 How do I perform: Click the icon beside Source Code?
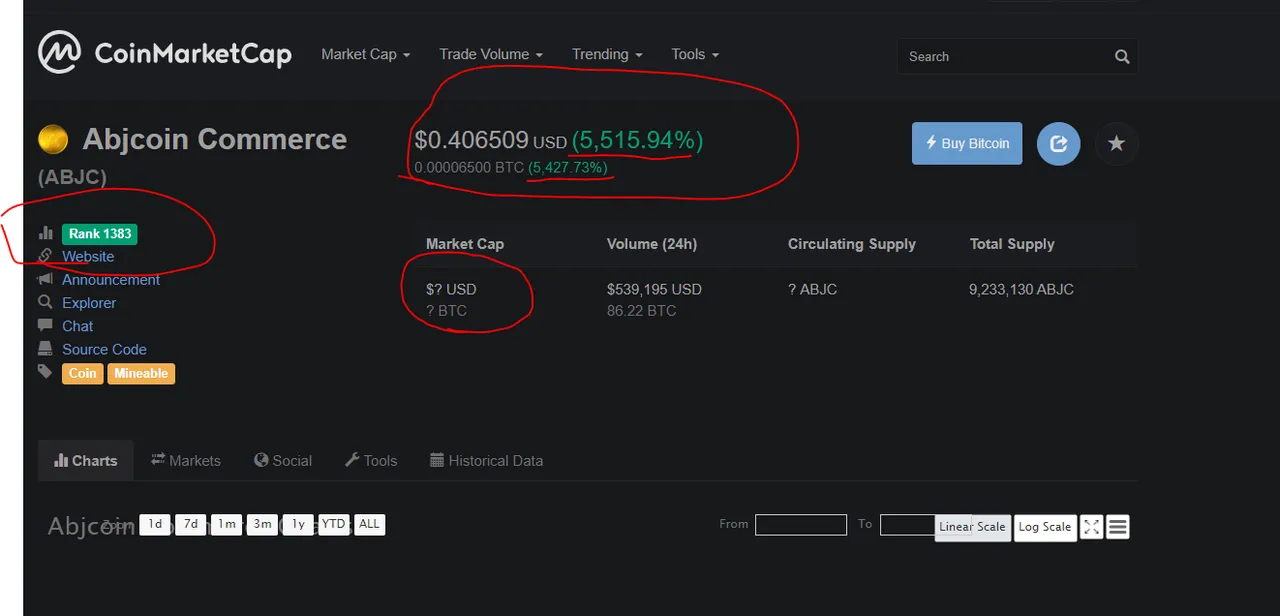pos(45,348)
